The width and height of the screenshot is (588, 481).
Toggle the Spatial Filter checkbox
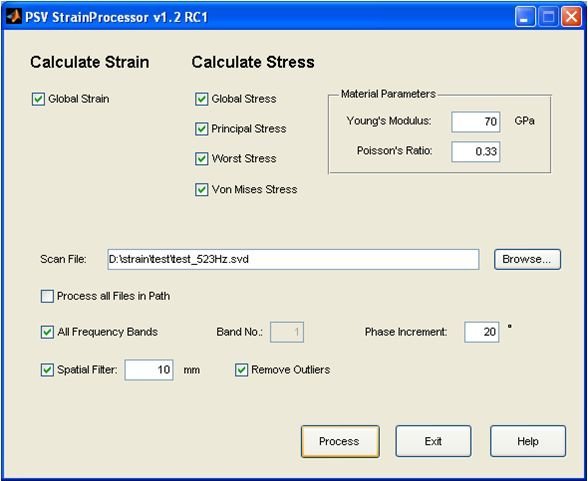[47, 370]
